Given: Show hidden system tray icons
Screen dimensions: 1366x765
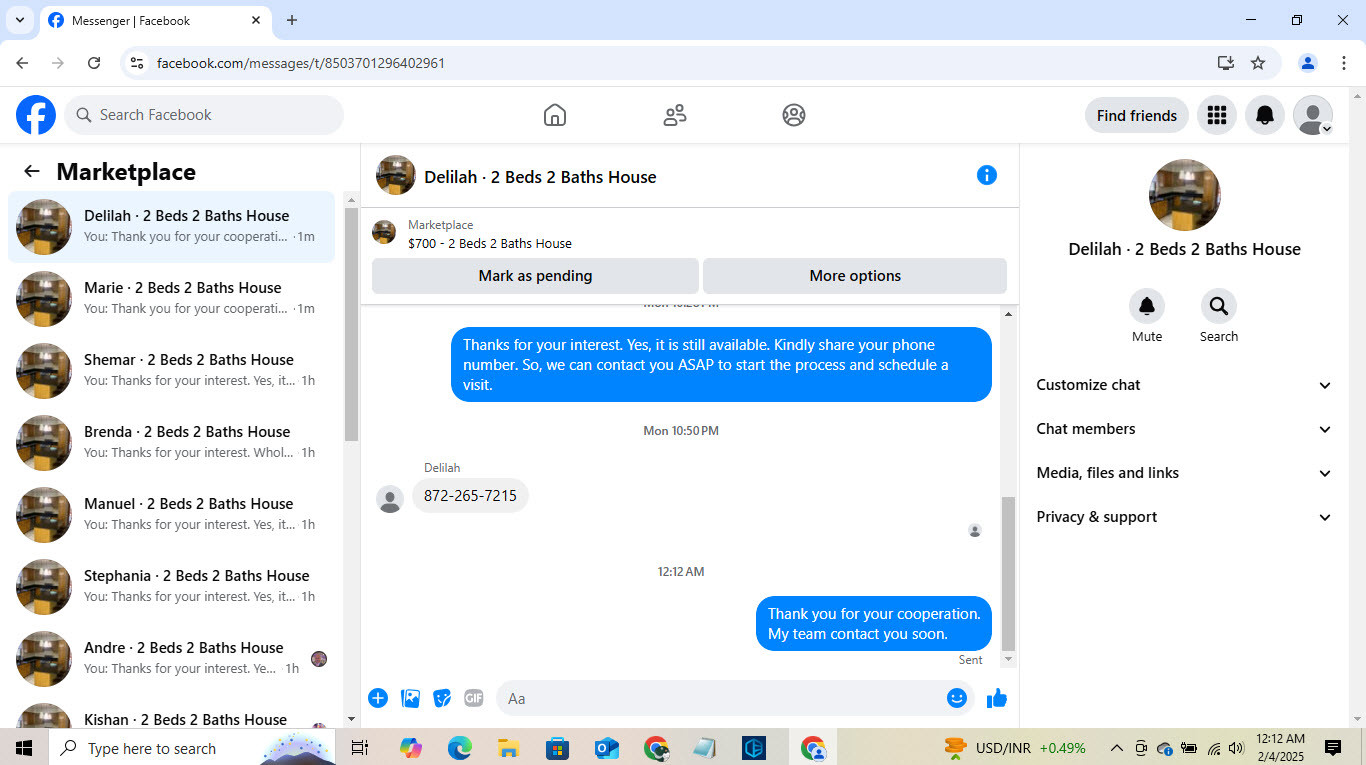Looking at the screenshot, I should click(x=1117, y=748).
